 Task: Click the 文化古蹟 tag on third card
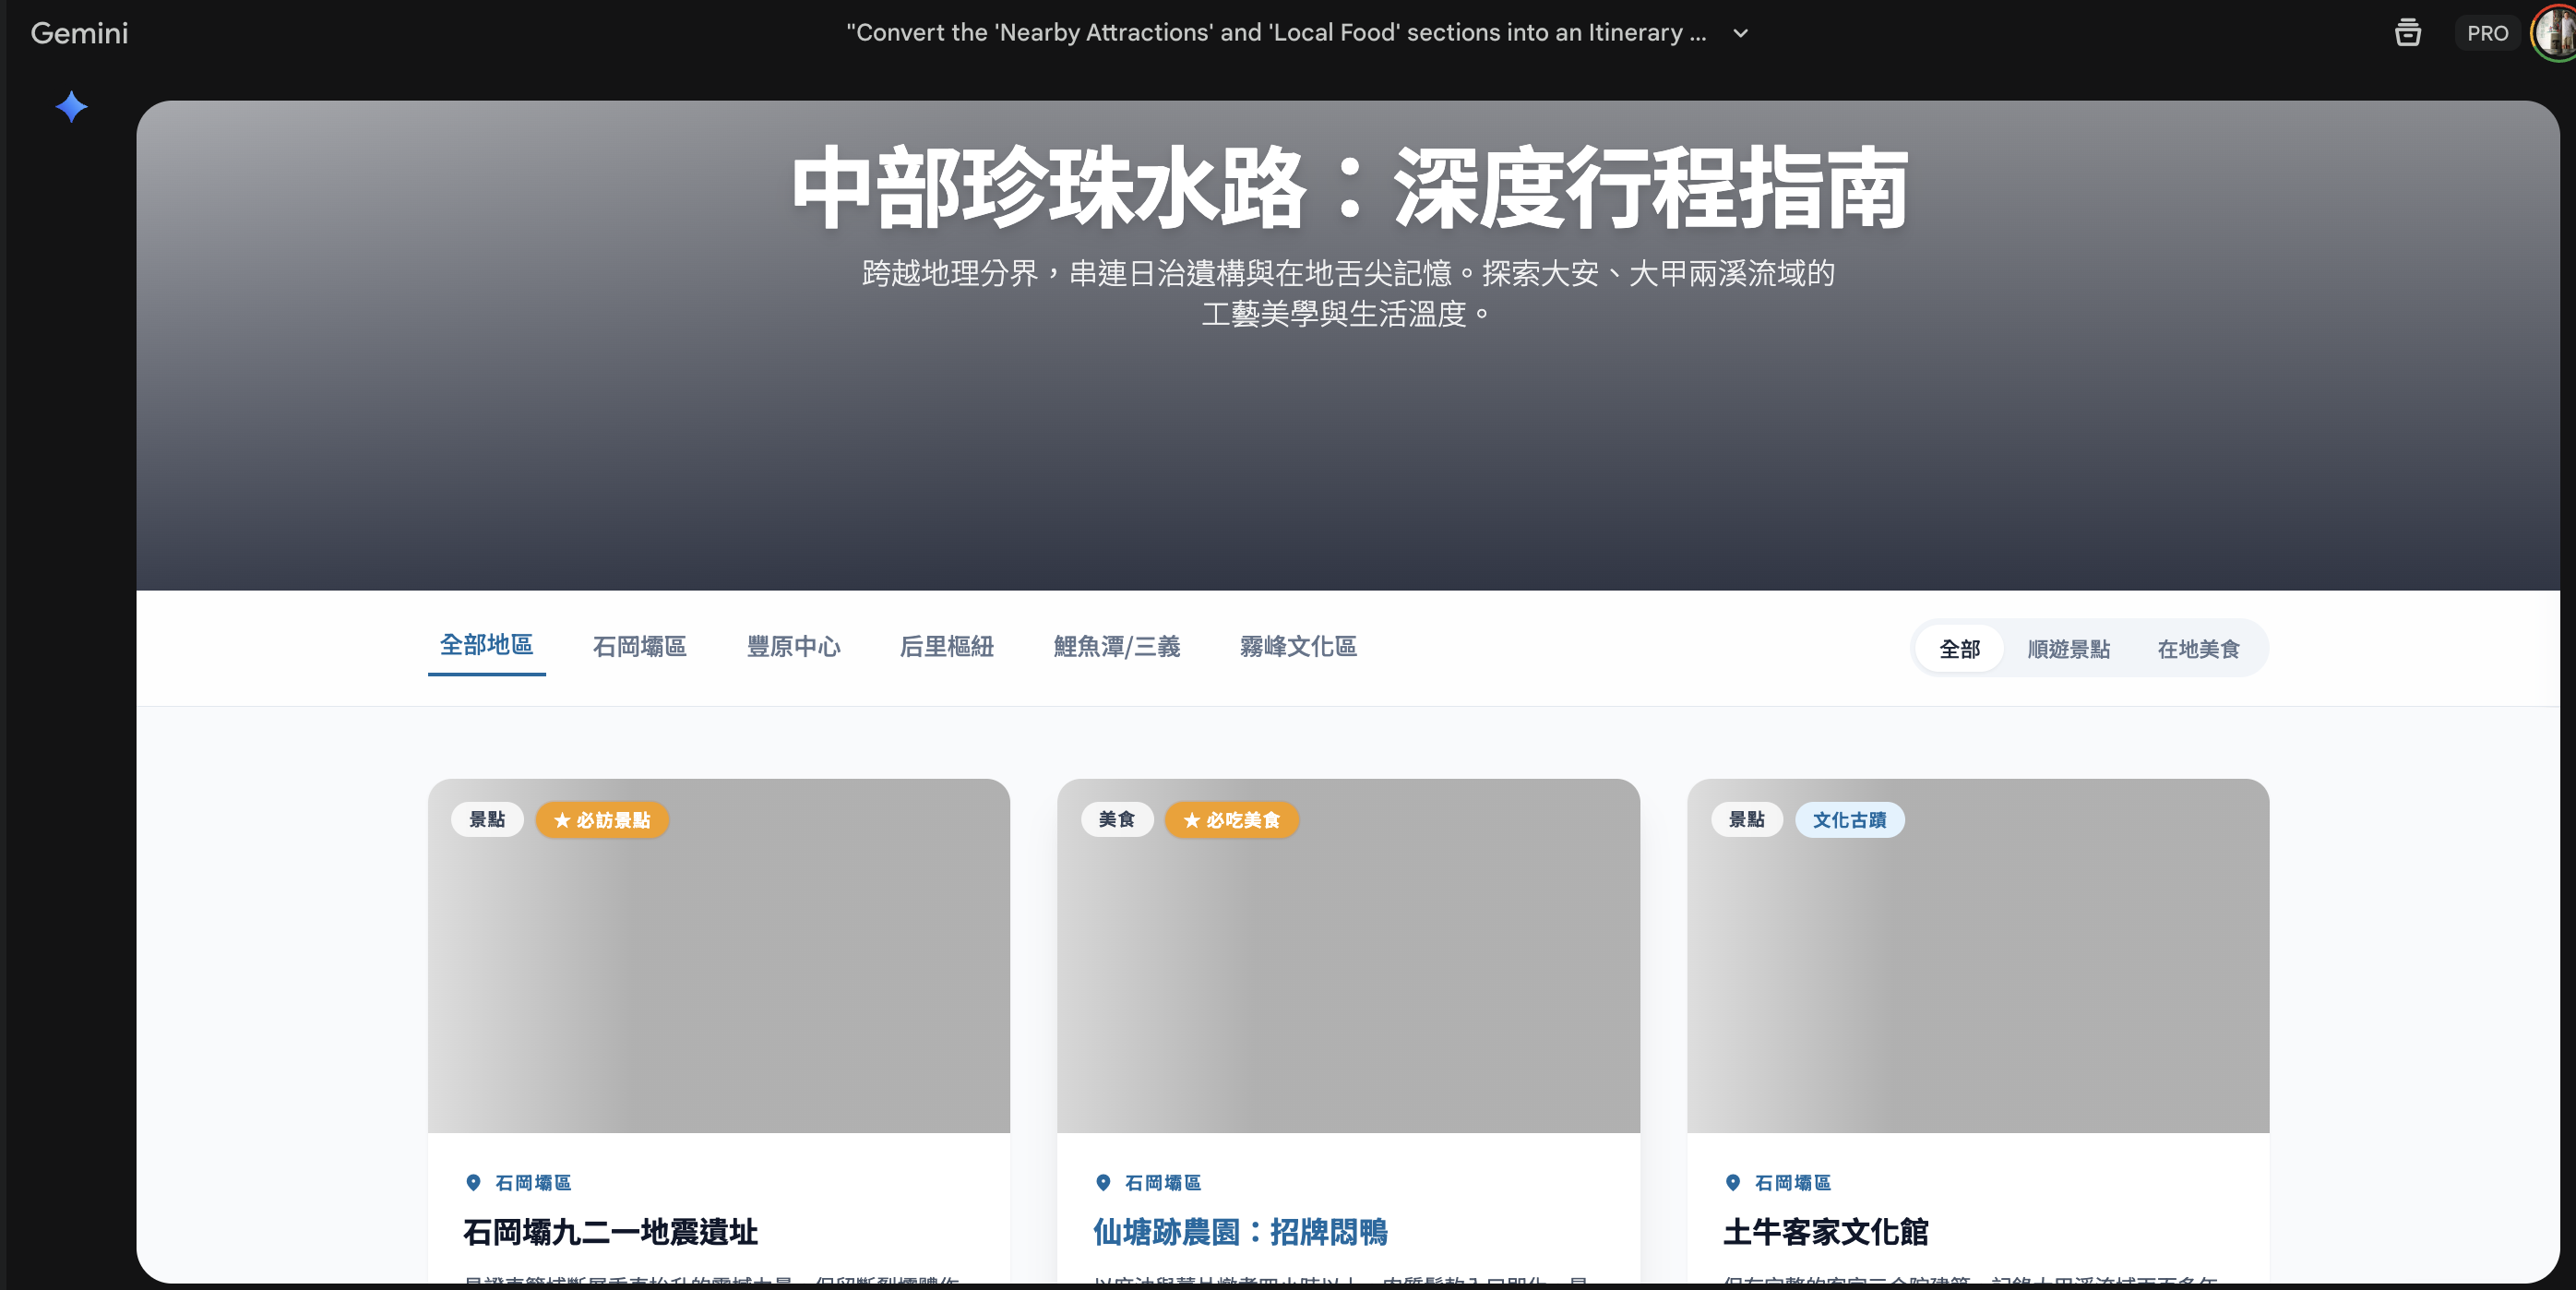coord(1849,820)
